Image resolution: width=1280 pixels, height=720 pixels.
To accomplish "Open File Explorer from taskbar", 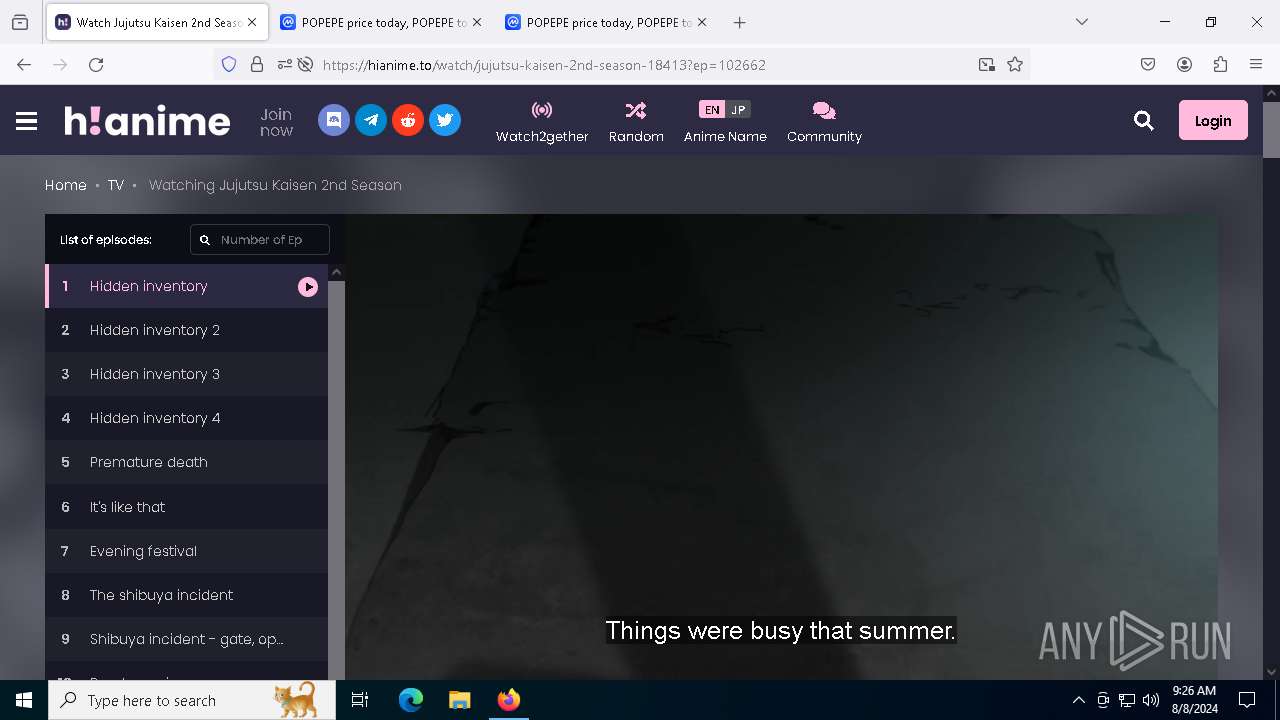I will [459, 700].
